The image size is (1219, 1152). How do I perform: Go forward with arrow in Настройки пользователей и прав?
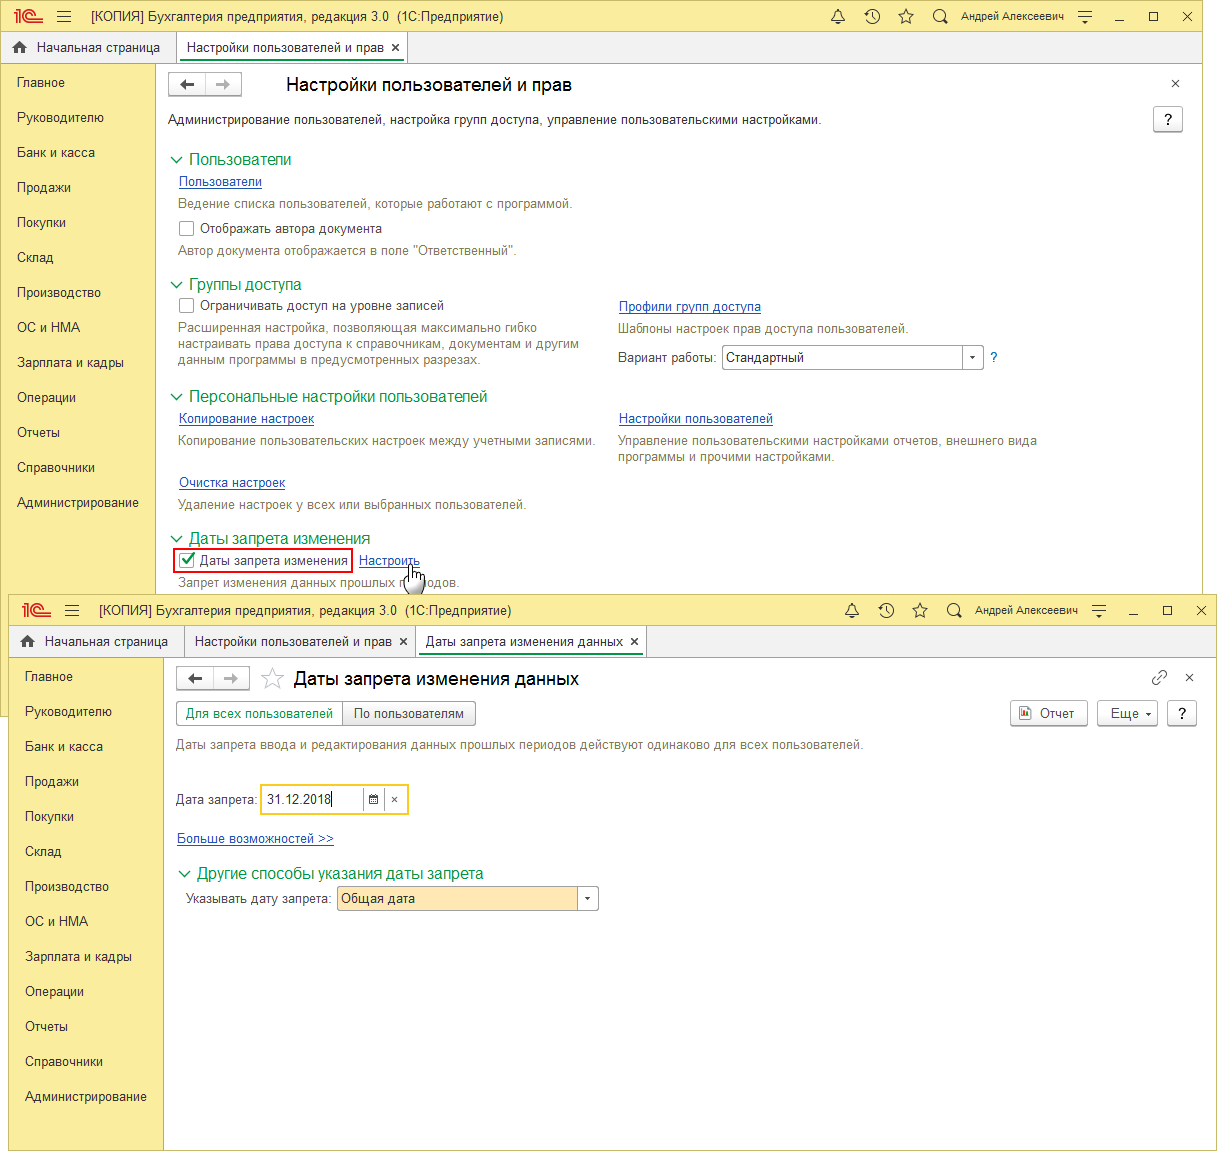pos(223,85)
